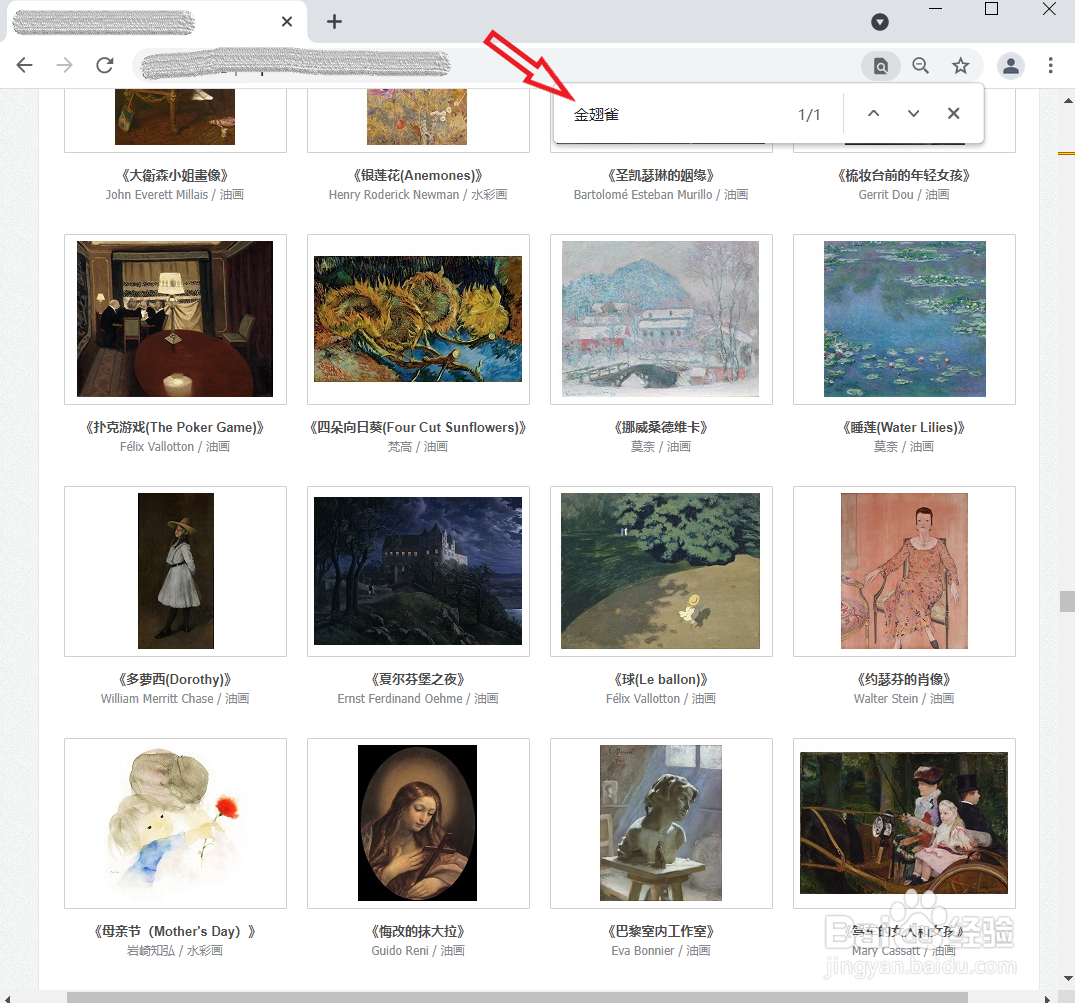This screenshot has height=1003, width=1075.
Task: Open the title 《巴黎室内工作室》
Action: point(660,931)
